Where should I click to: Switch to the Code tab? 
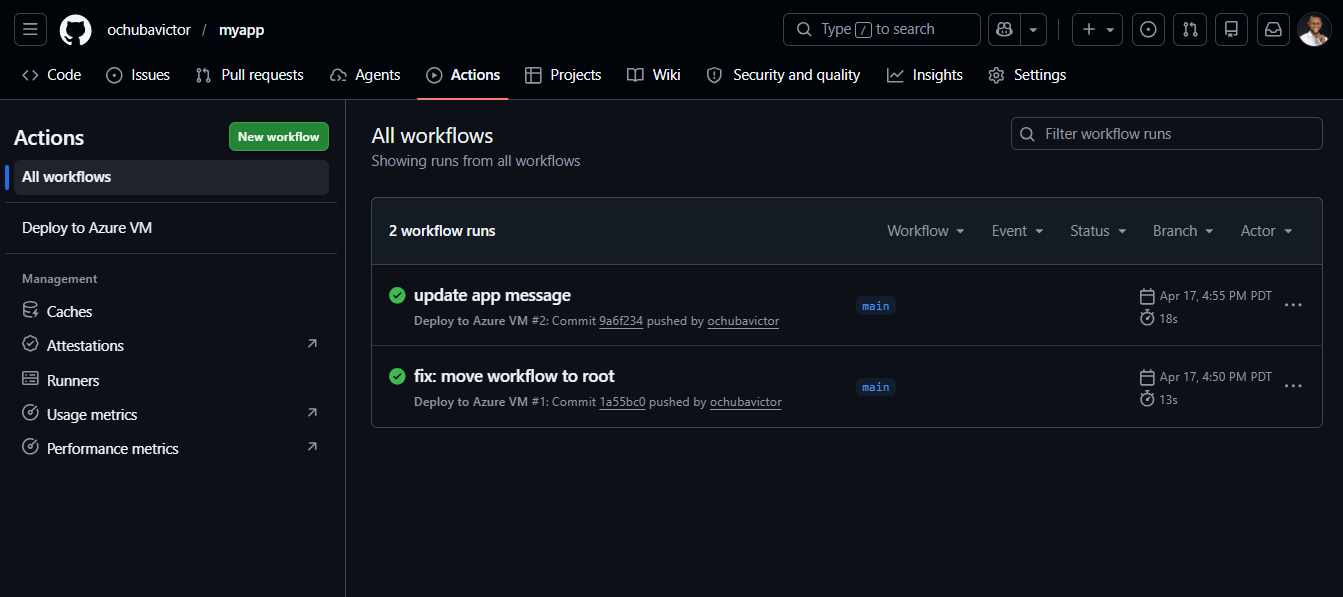[52, 75]
